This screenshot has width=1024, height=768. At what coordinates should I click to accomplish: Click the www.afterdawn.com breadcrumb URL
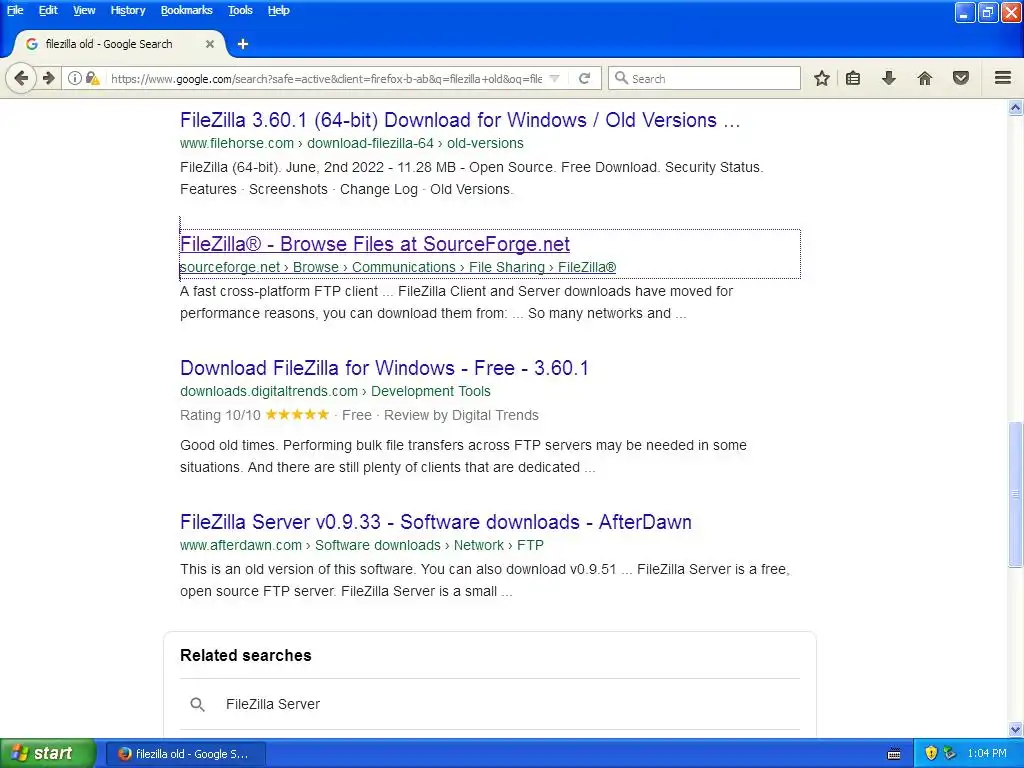(x=362, y=545)
